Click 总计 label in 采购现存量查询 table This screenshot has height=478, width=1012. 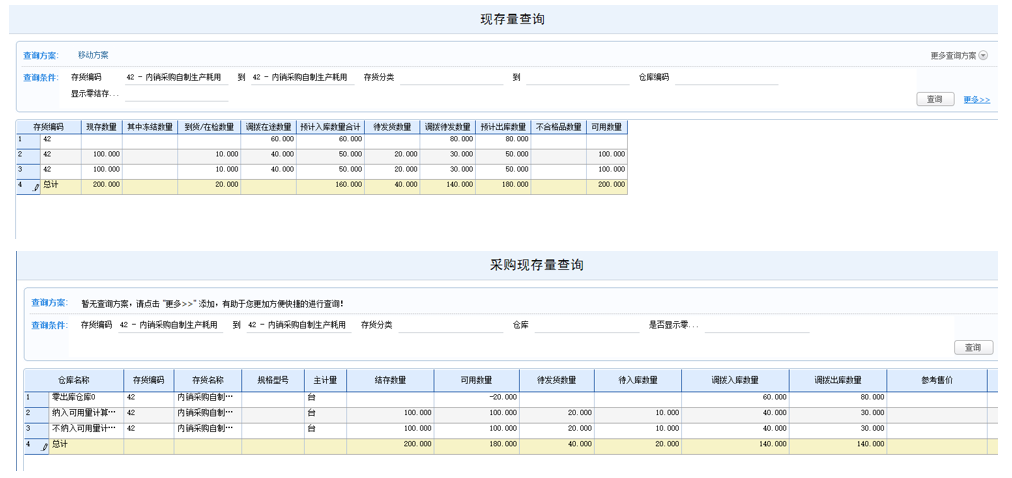pos(59,444)
